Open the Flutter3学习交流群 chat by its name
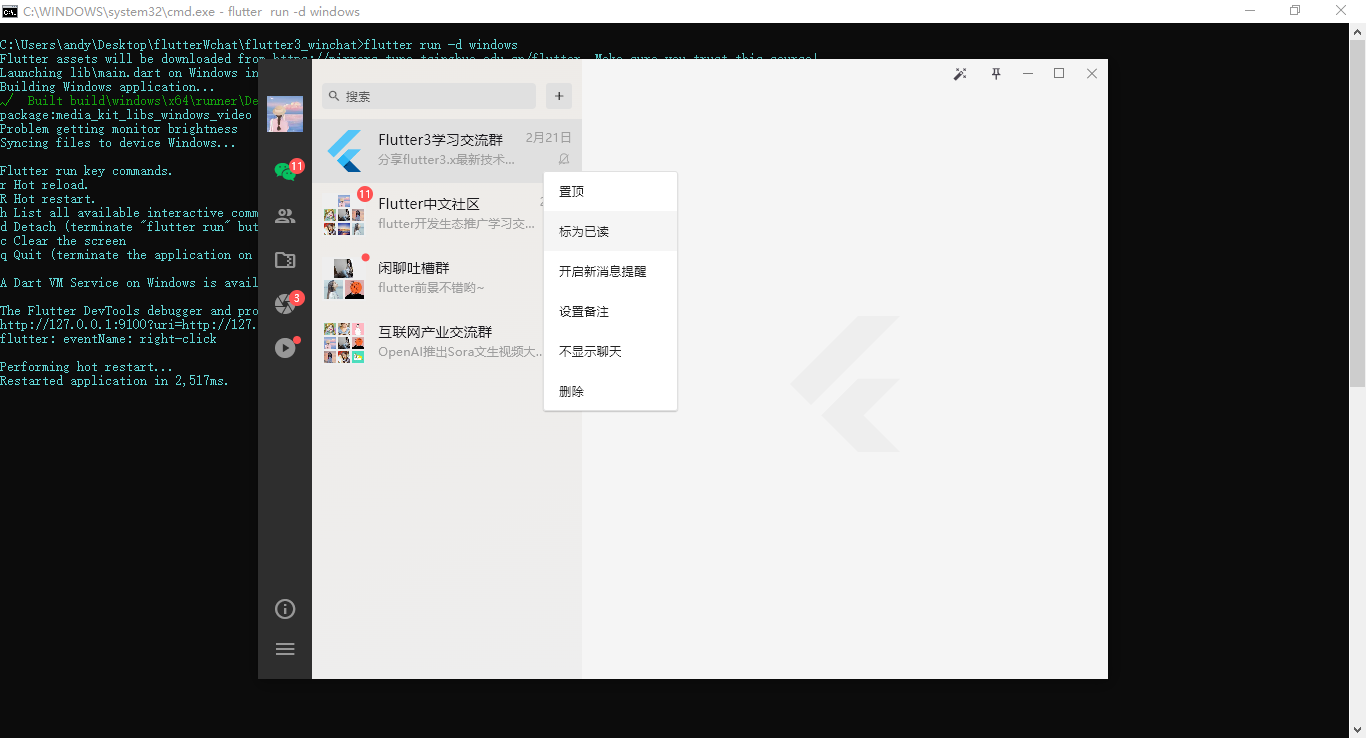The height and width of the screenshot is (738, 1366). click(440, 140)
